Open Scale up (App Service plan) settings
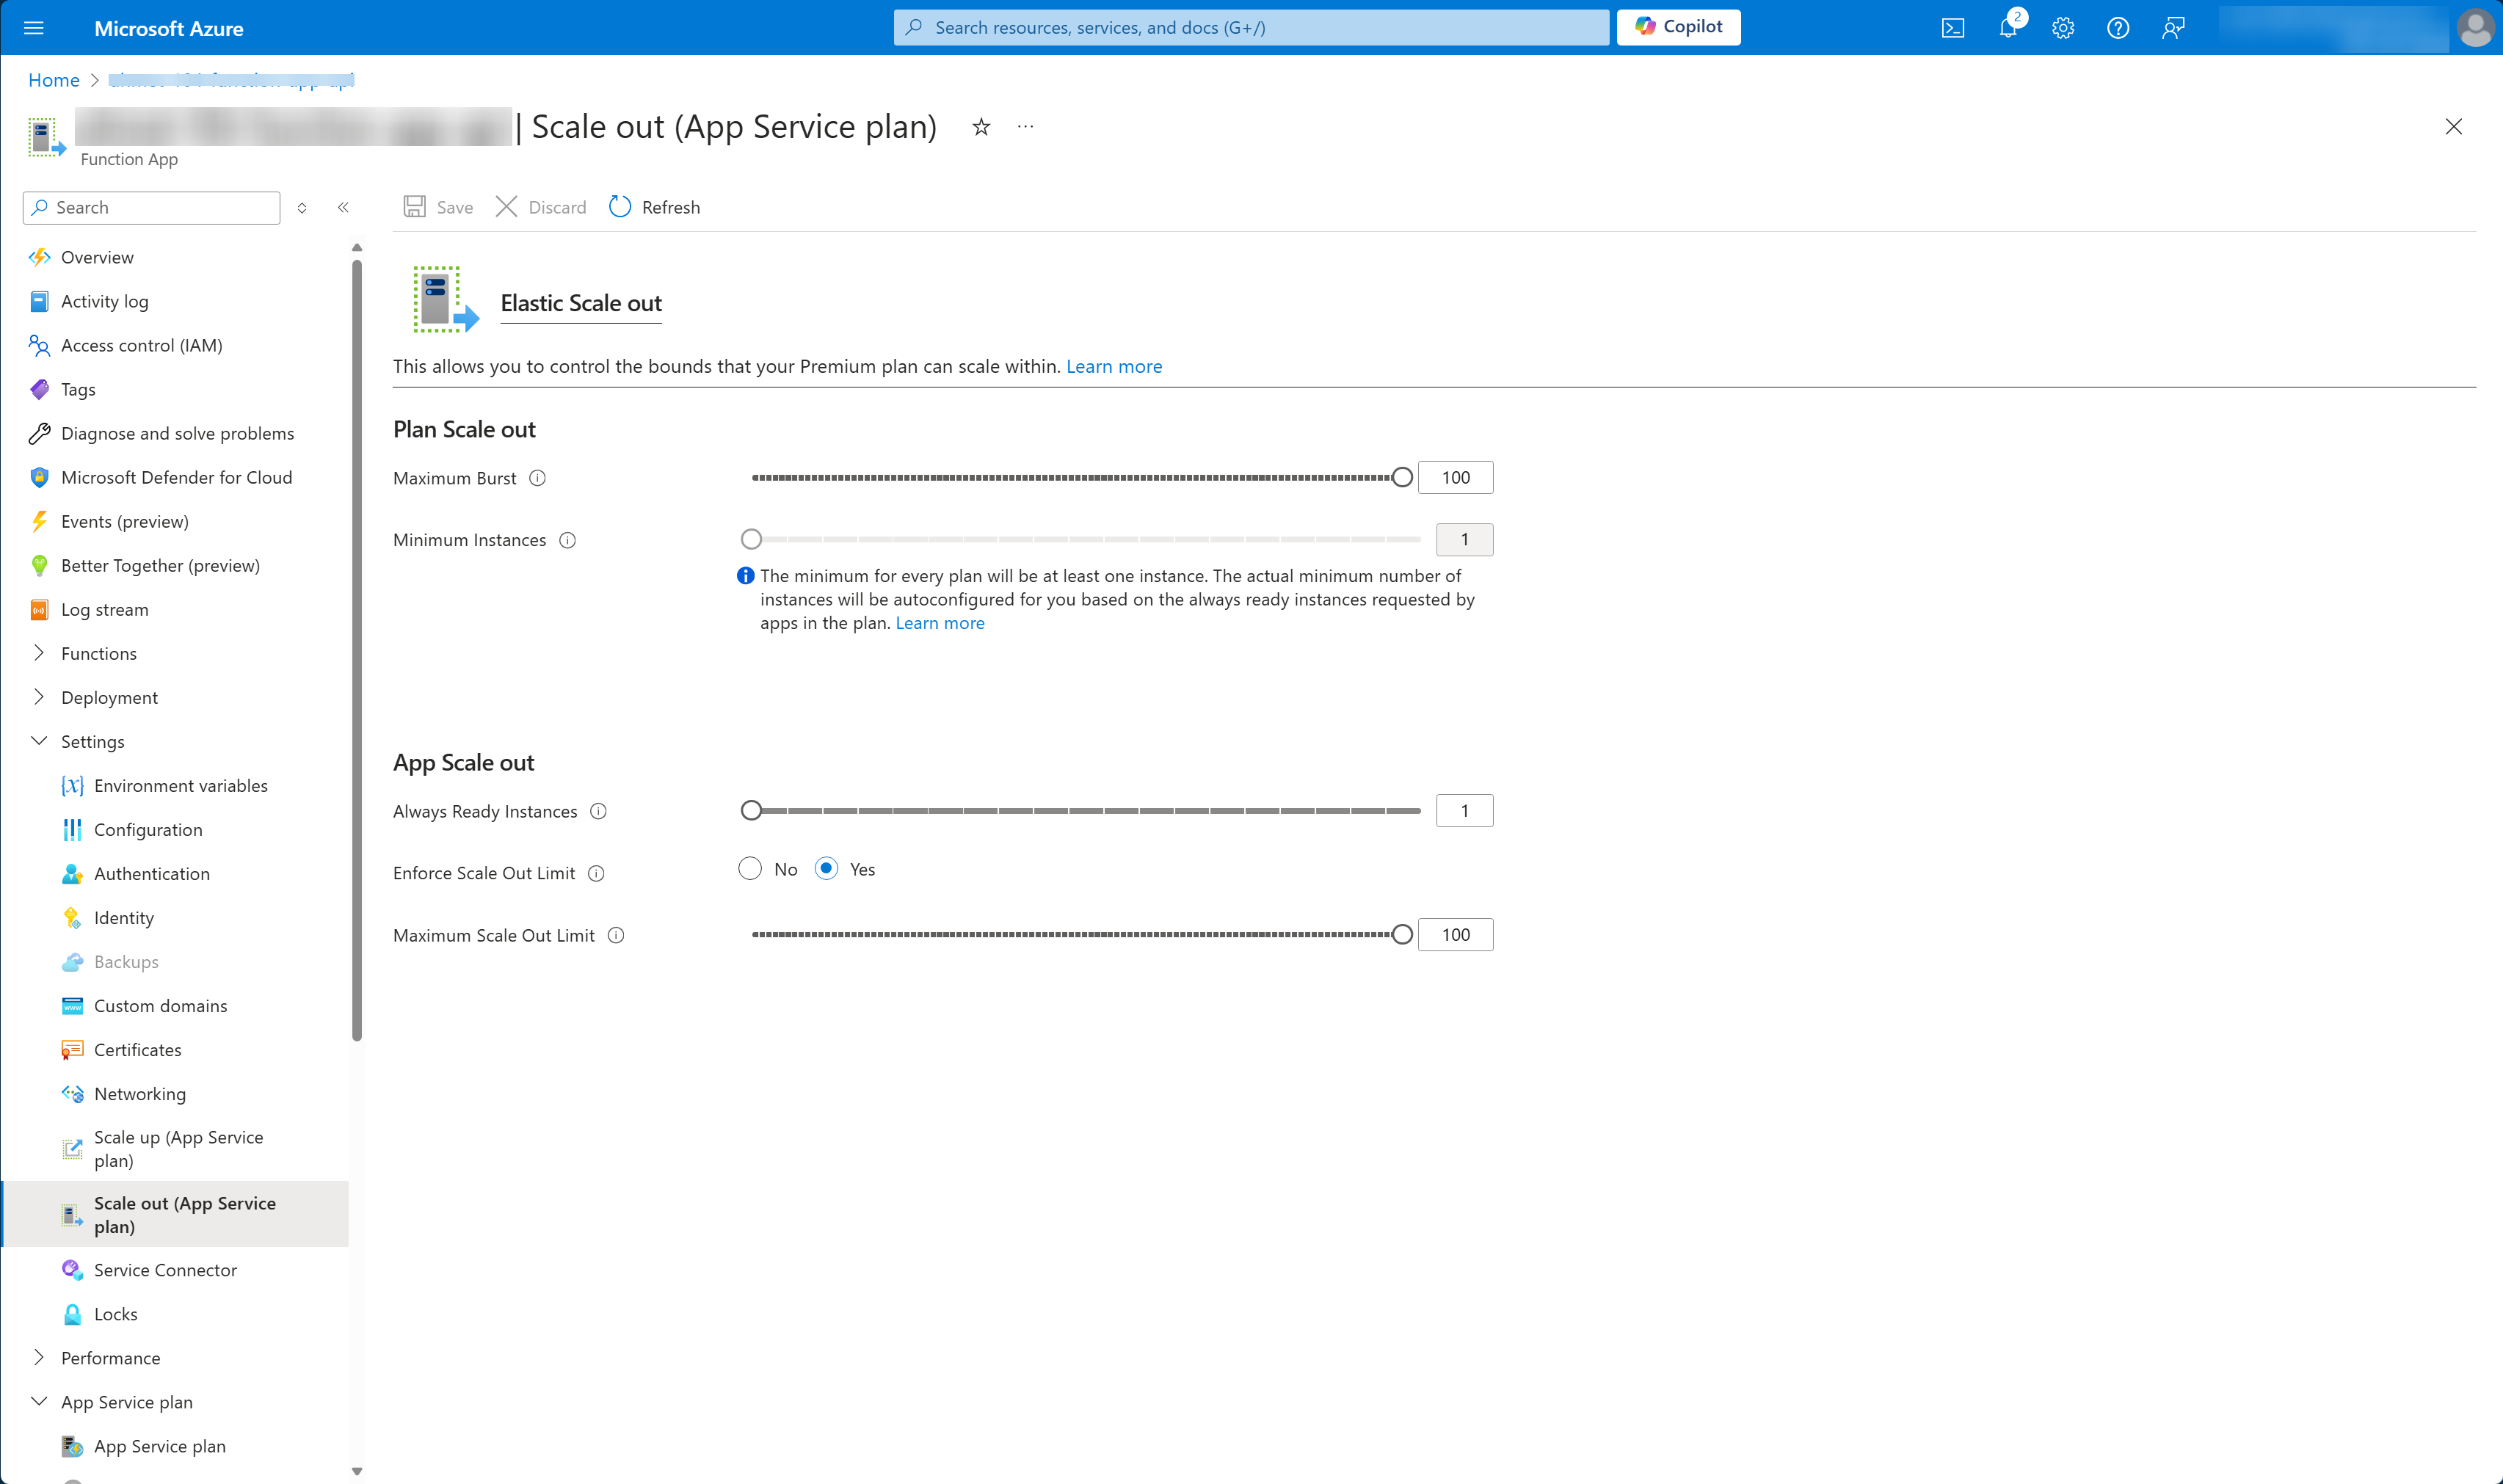This screenshot has width=2503, height=1484. pos(178,1148)
